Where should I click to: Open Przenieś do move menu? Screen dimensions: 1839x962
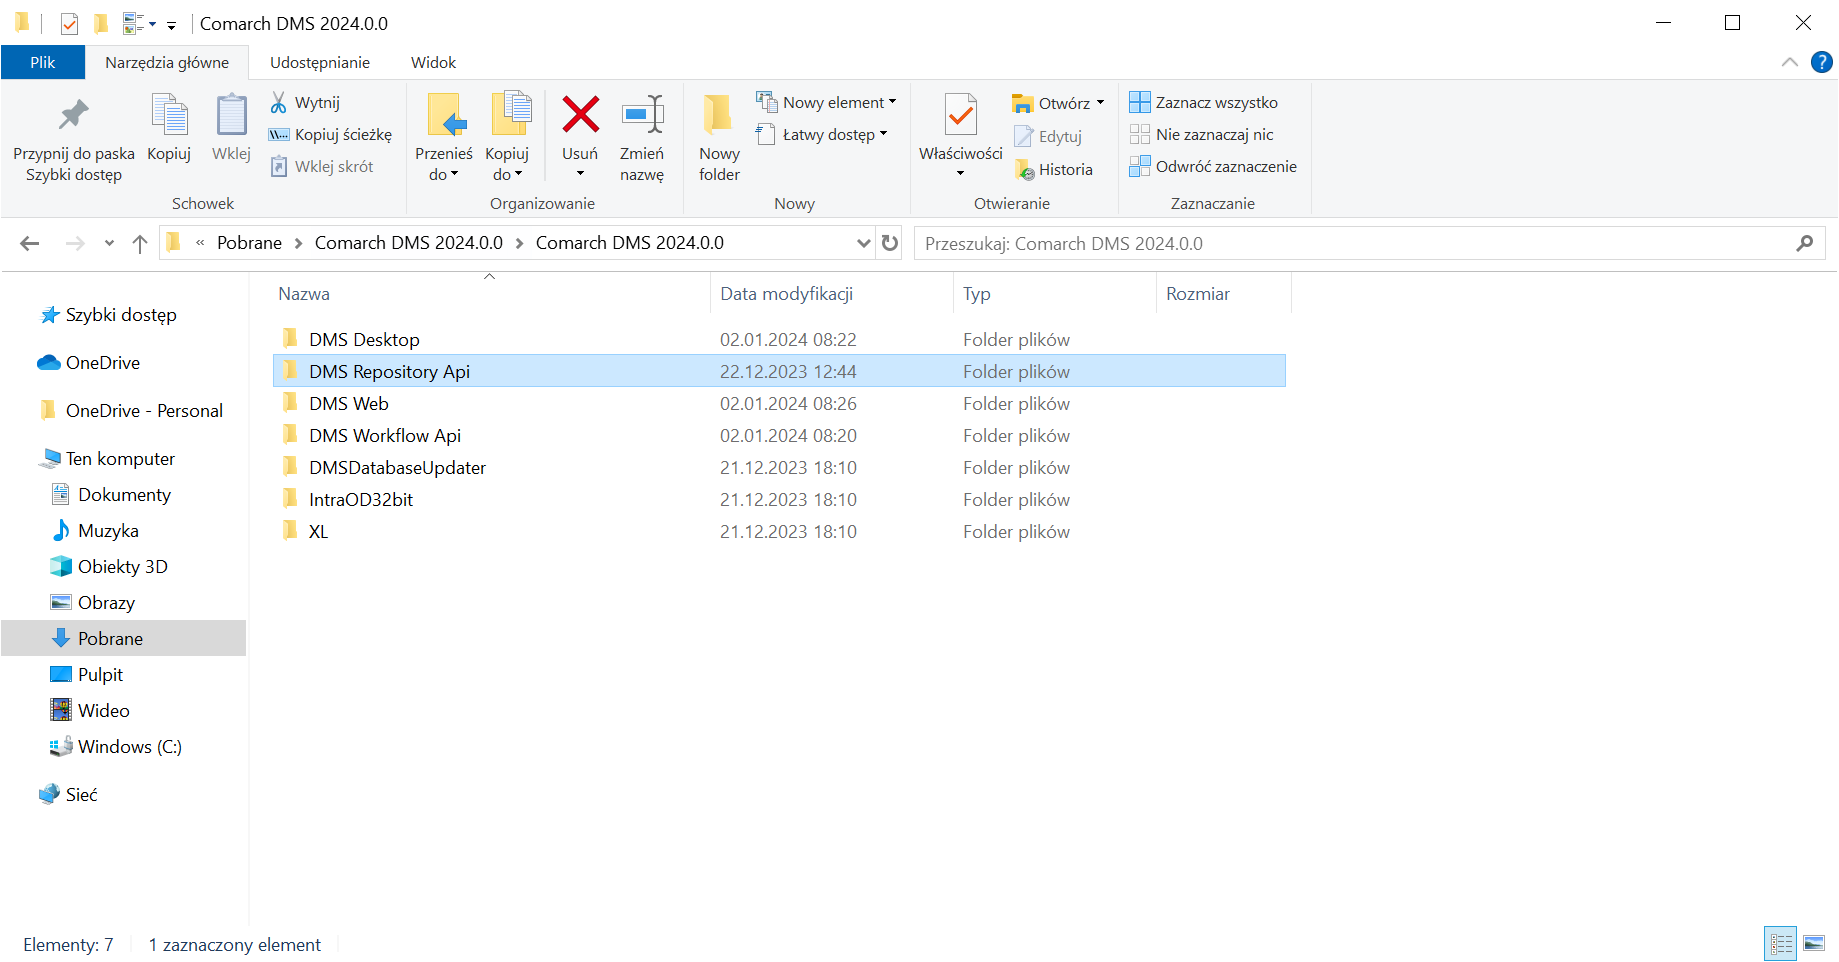point(444,138)
